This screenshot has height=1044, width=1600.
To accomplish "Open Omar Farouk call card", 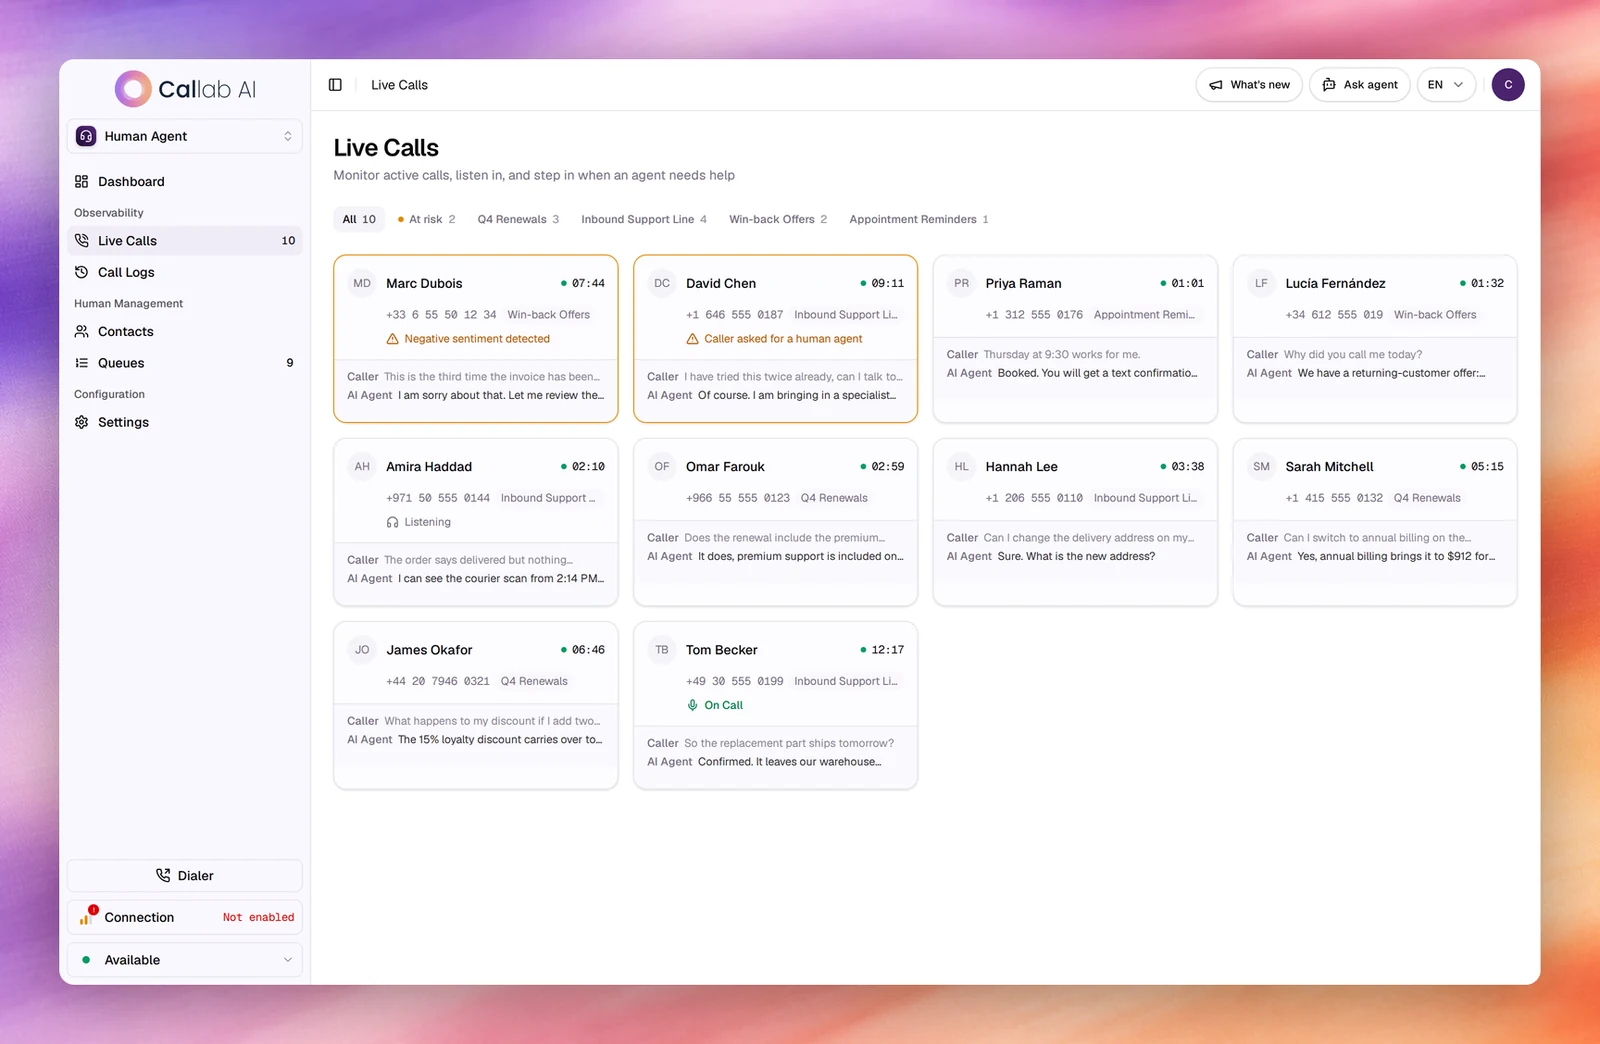I will [776, 522].
